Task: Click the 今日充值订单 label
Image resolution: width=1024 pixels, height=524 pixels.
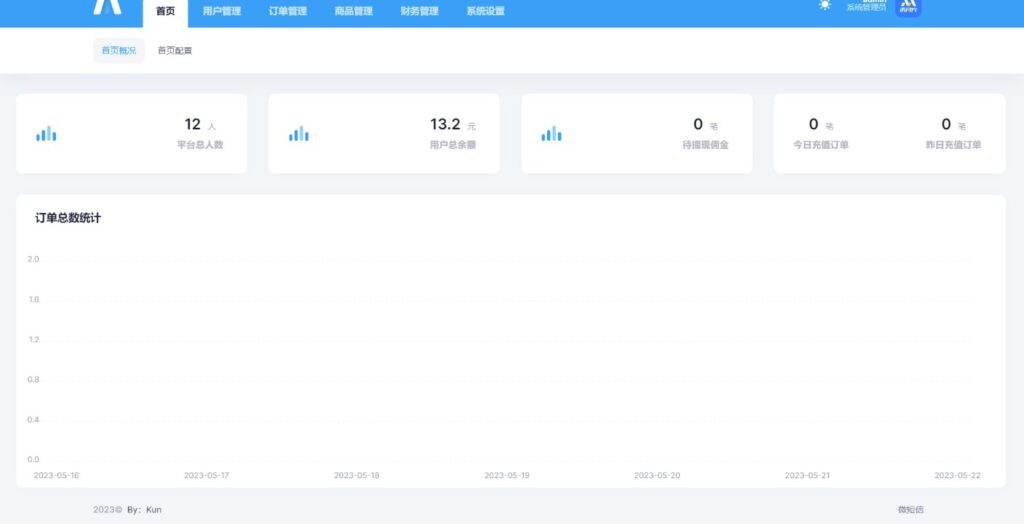Action: click(821, 145)
